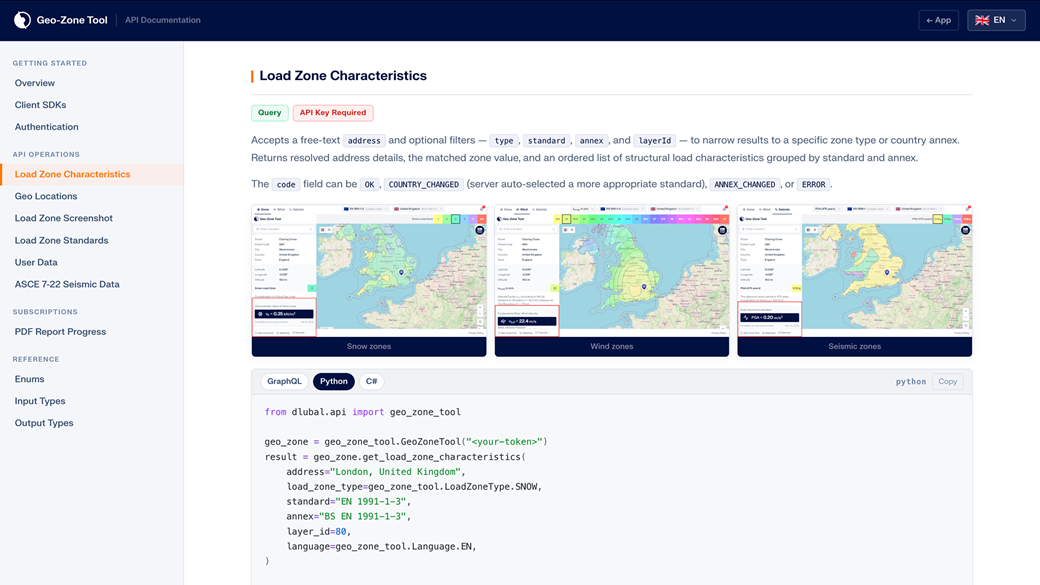Click the Snow zones caption
The width and height of the screenshot is (1040, 585).
(x=369, y=346)
